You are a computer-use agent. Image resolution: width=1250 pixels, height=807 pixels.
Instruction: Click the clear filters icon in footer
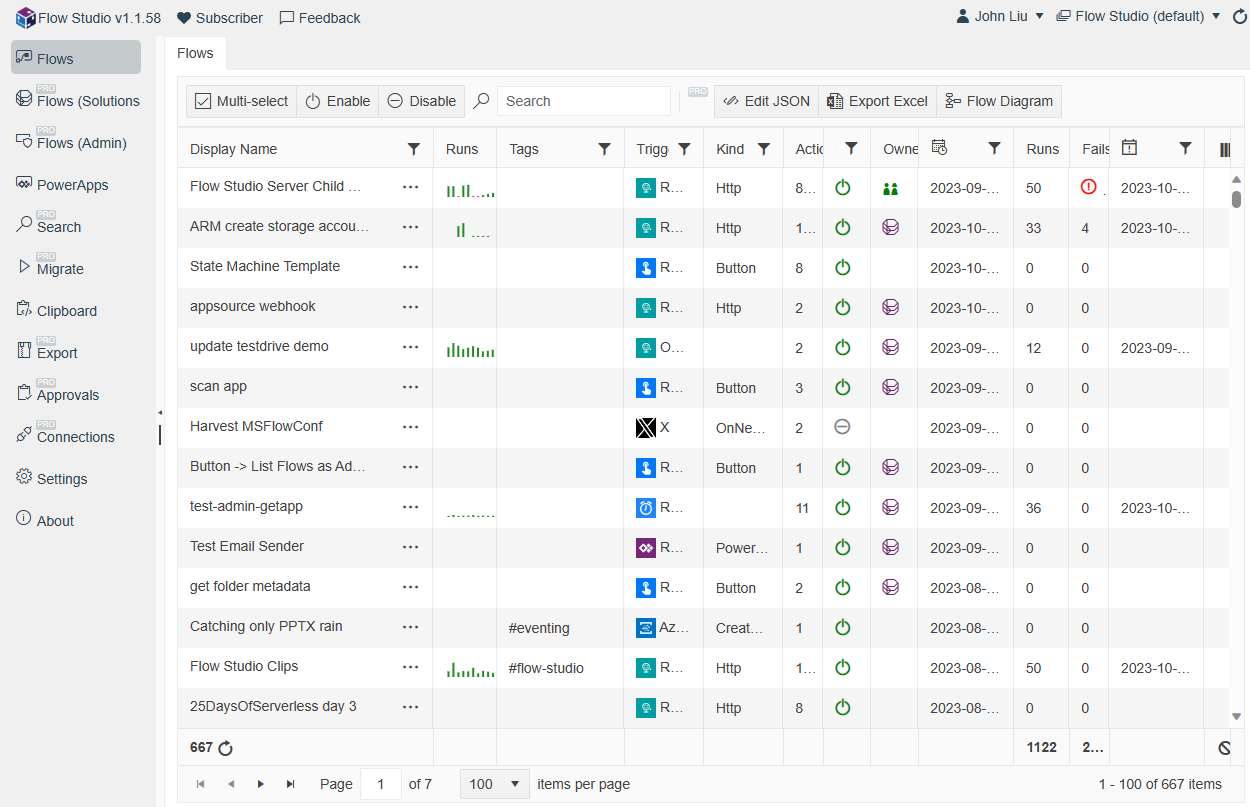[1224, 748]
